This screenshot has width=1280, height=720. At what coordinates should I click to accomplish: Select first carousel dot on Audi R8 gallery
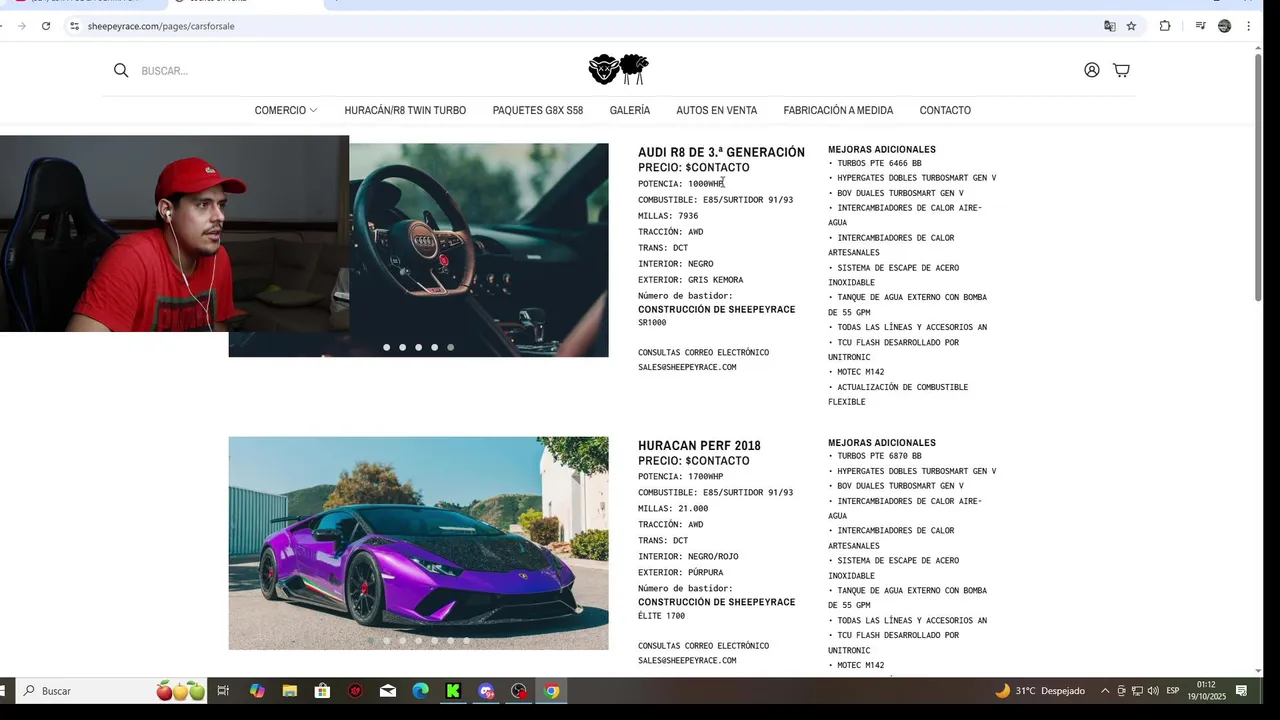click(386, 347)
